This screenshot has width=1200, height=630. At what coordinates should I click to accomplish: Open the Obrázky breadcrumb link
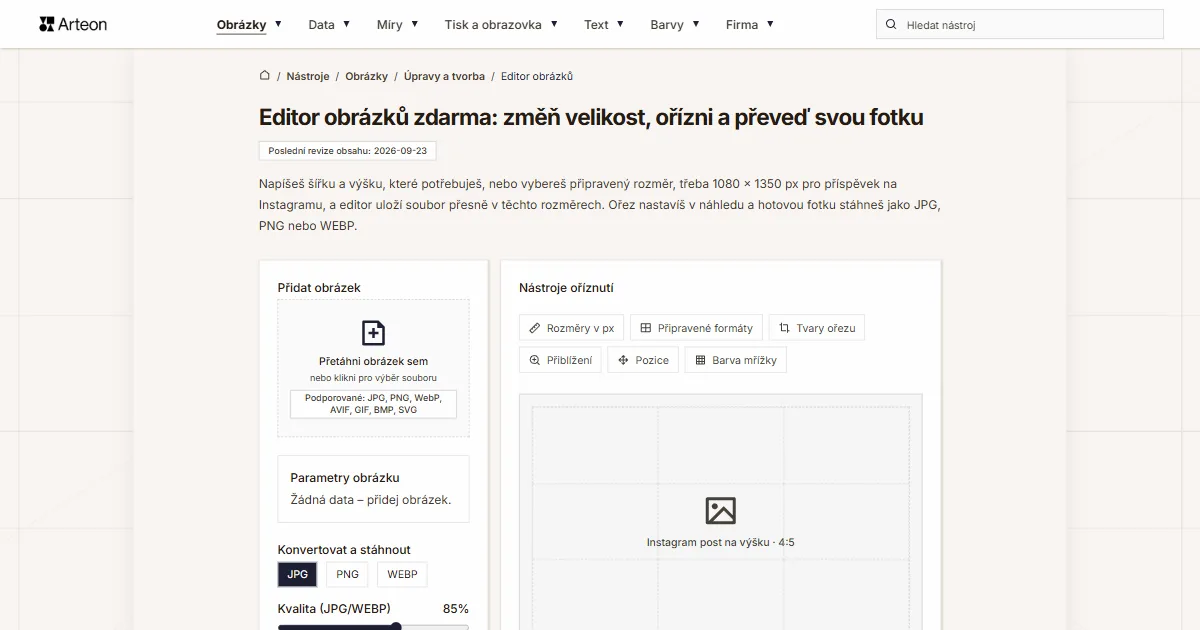pyautogui.click(x=367, y=76)
